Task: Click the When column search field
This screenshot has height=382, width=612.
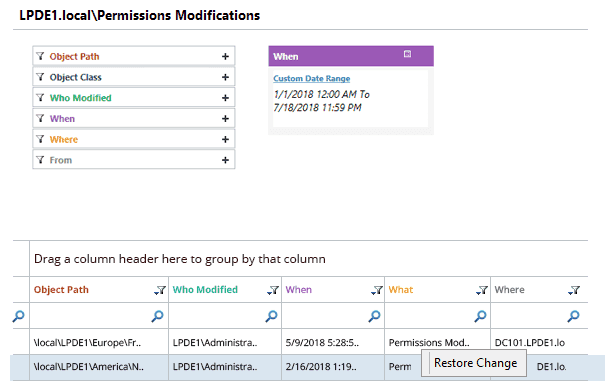Action: (325, 316)
